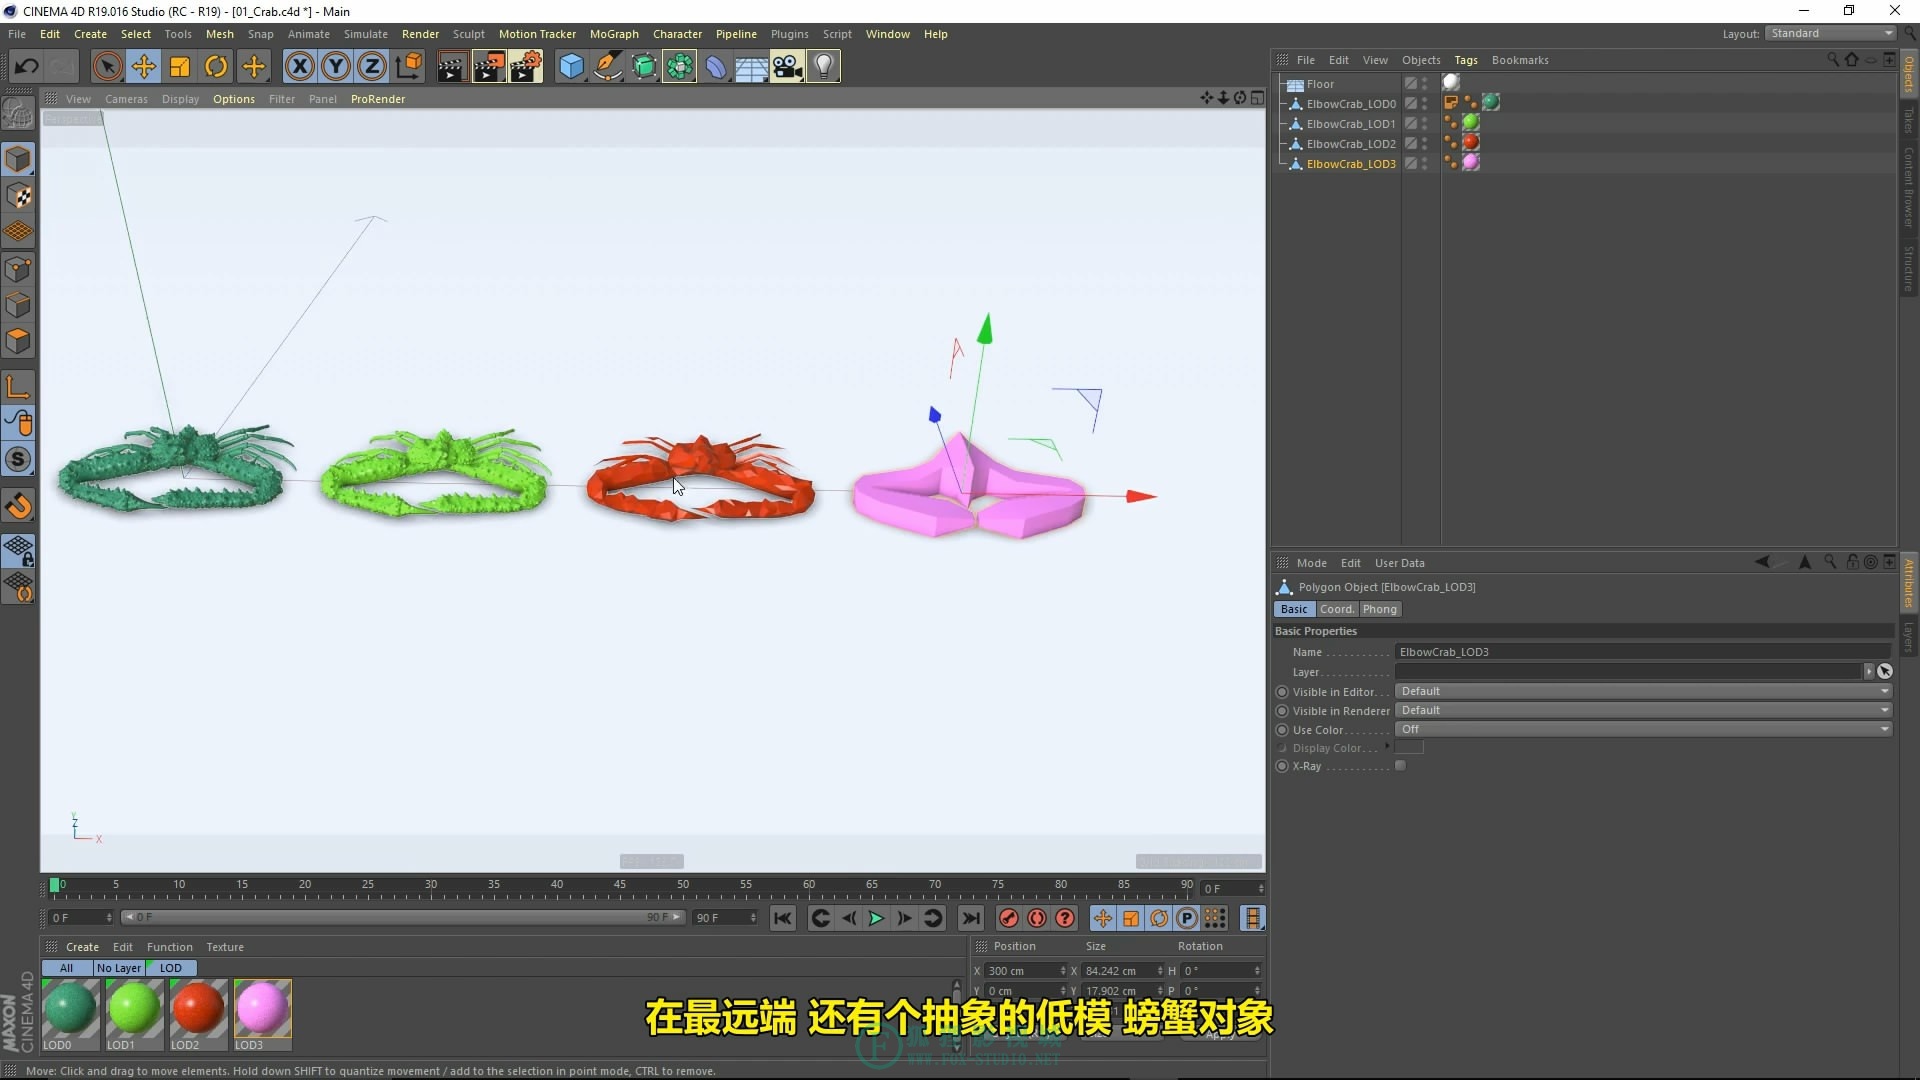Image resolution: width=1920 pixels, height=1080 pixels.
Task: Open the Visible in Editor dropdown
Action: point(1643,691)
